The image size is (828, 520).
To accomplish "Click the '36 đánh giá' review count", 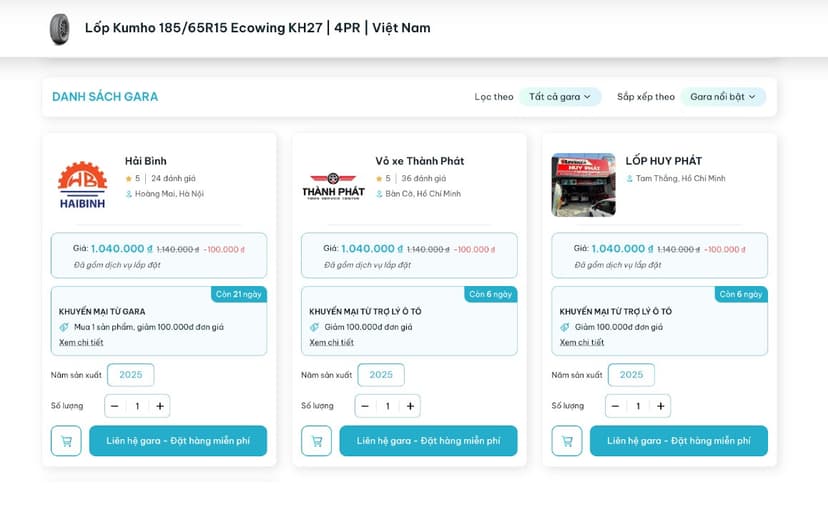I will click(x=424, y=178).
